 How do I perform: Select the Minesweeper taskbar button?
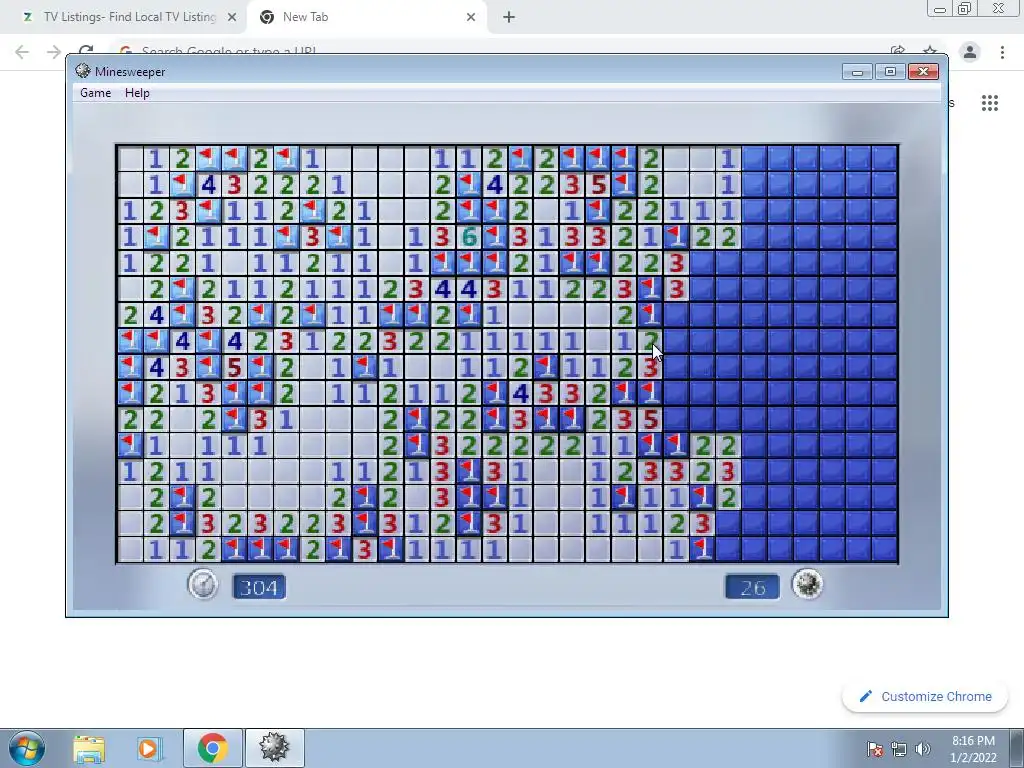point(274,748)
